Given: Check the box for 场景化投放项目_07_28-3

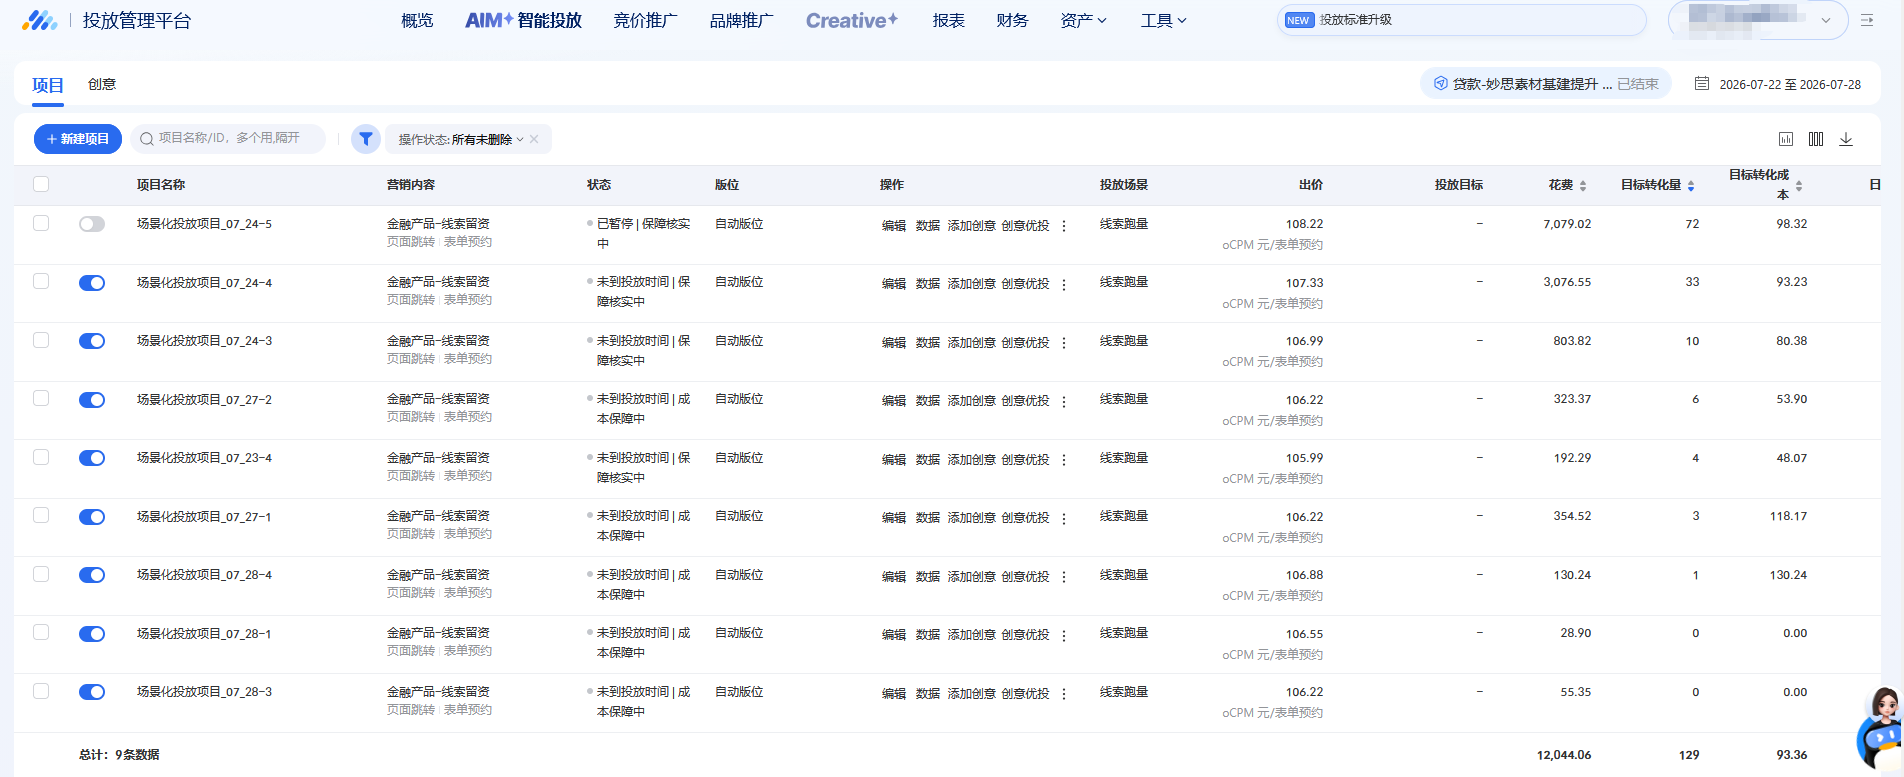Looking at the screenshot, I should click(x=41, y=691).
